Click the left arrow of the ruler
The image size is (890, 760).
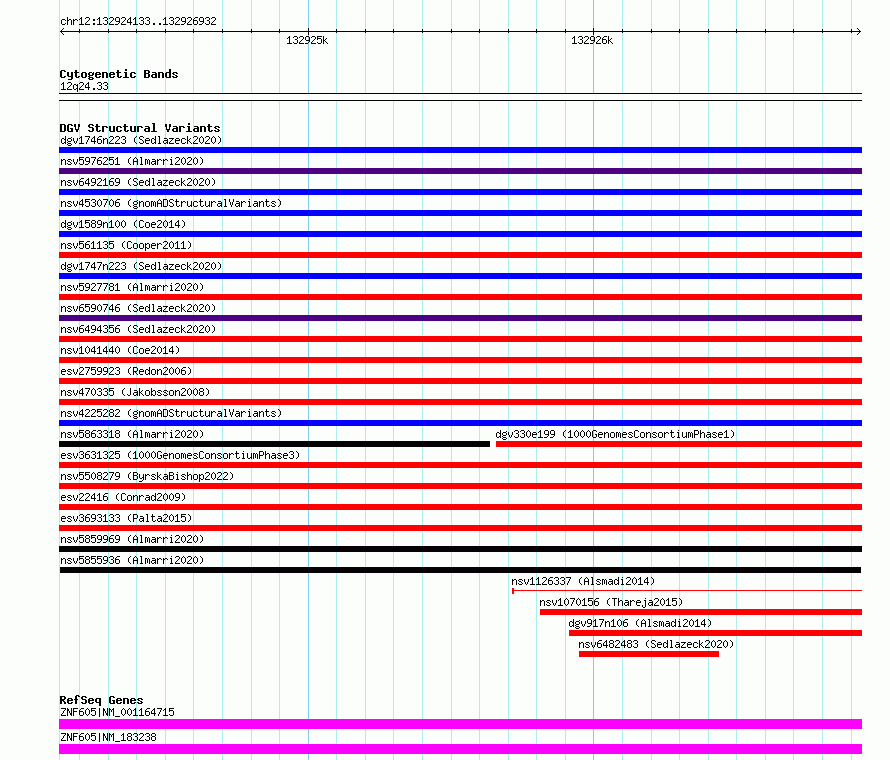tap(62, 32)
